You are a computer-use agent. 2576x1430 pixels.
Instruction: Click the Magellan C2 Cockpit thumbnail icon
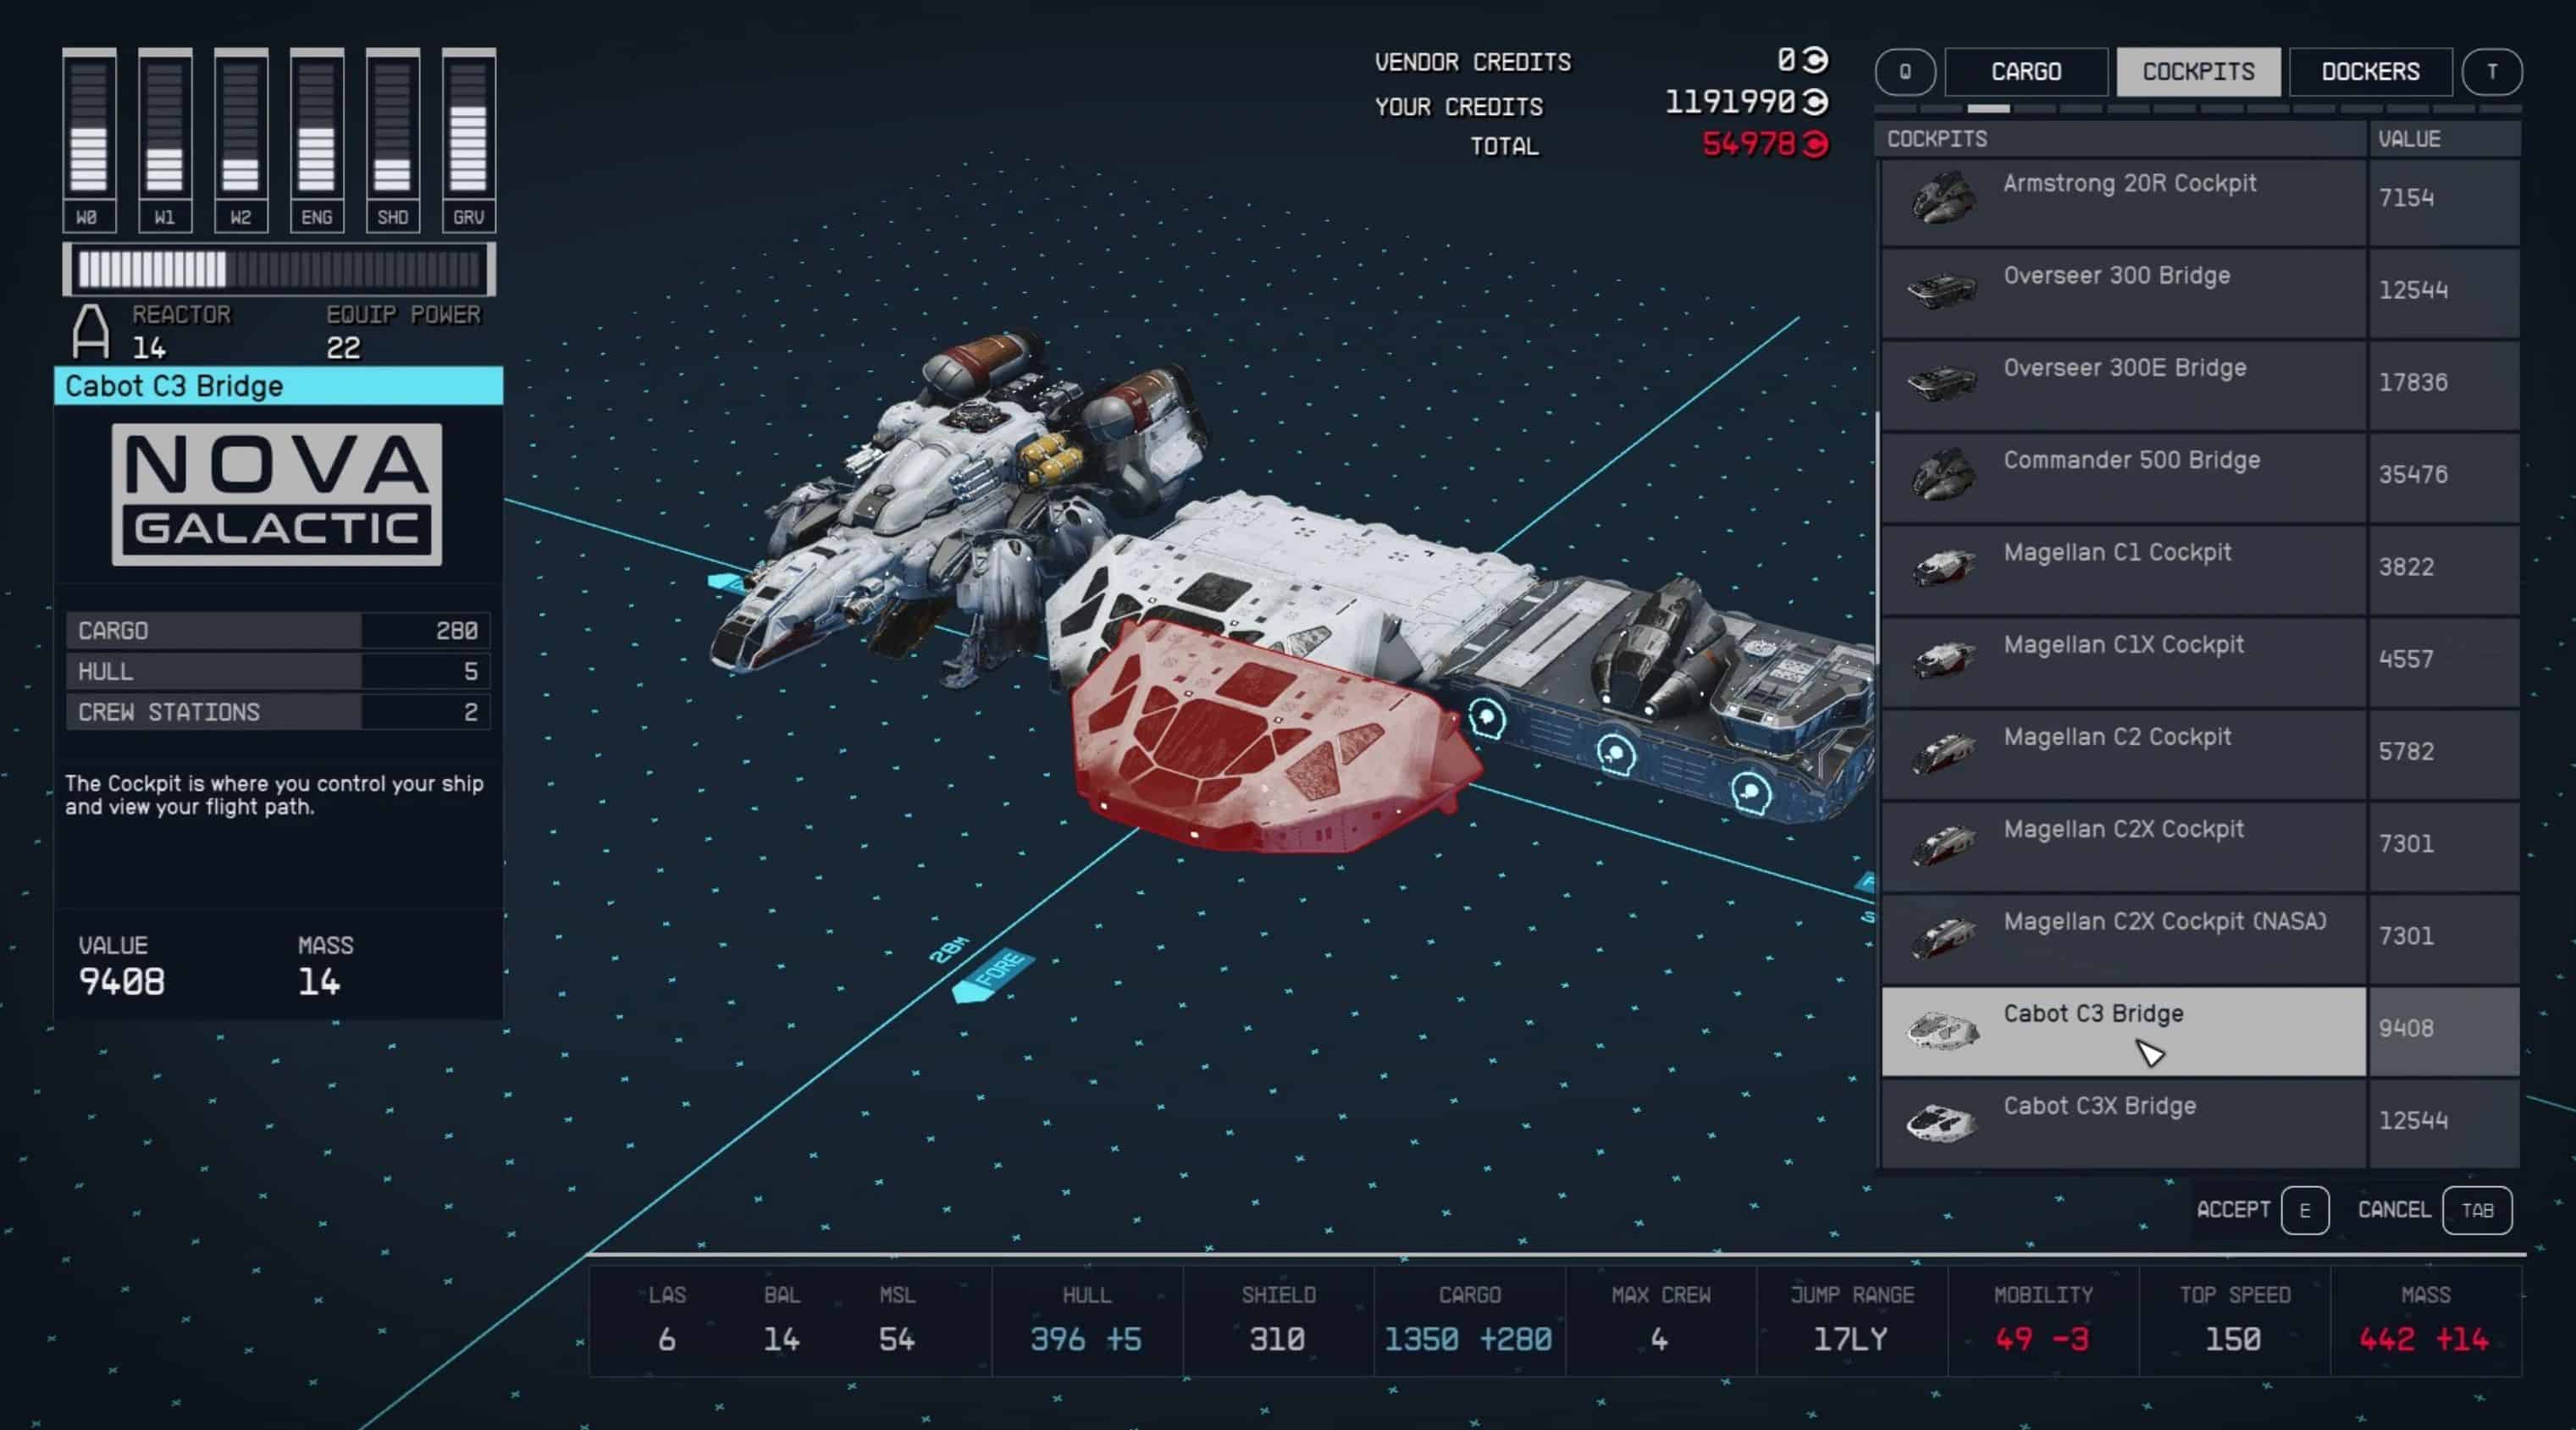point(1942,752)
